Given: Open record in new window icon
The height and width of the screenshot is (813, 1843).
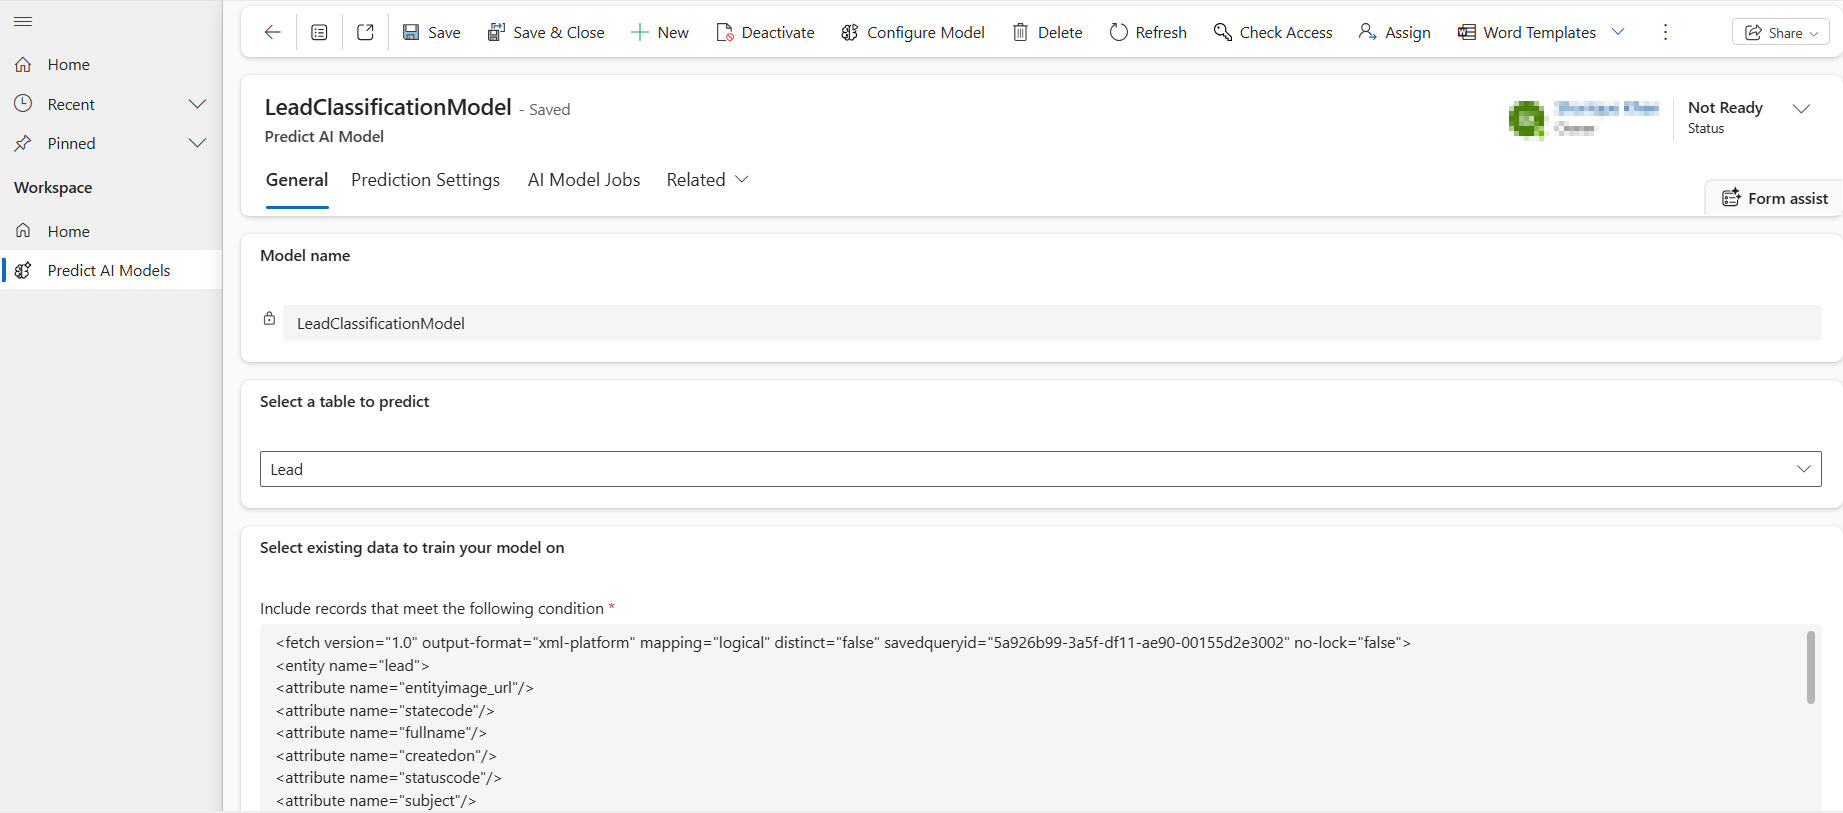Looking at the screenshot, I should (365, 32).
